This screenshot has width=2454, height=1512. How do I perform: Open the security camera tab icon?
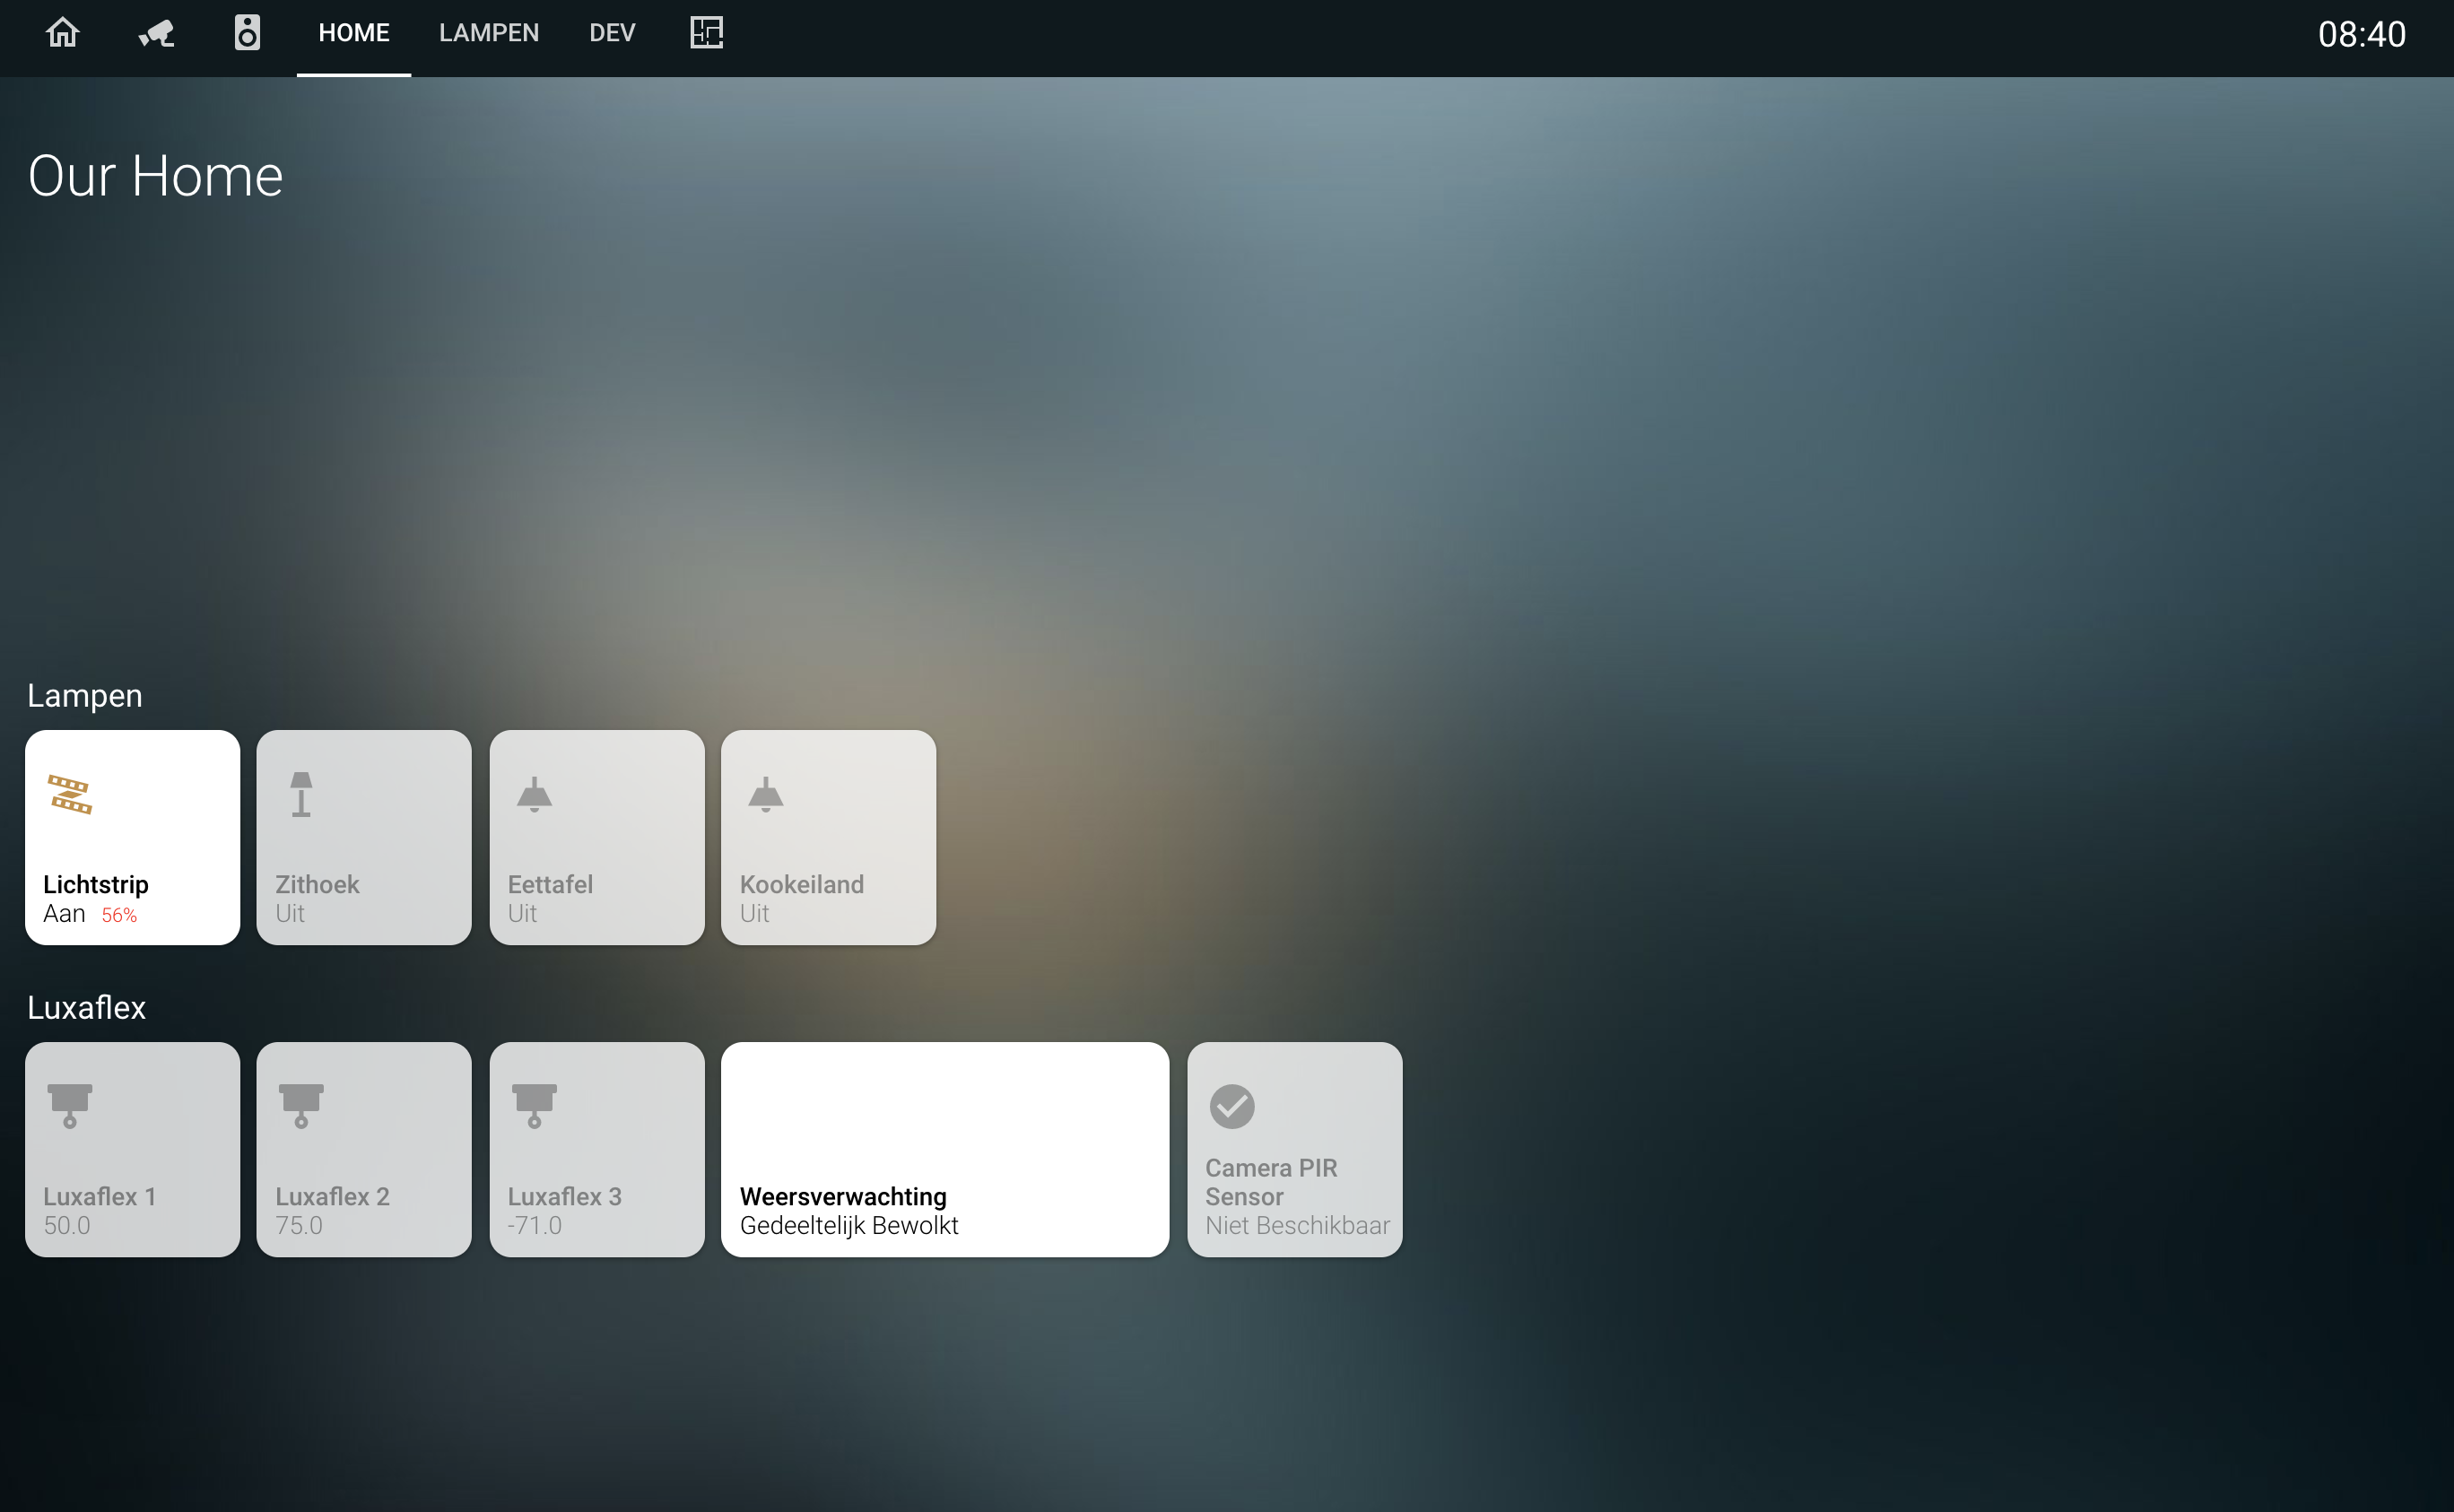156,33
